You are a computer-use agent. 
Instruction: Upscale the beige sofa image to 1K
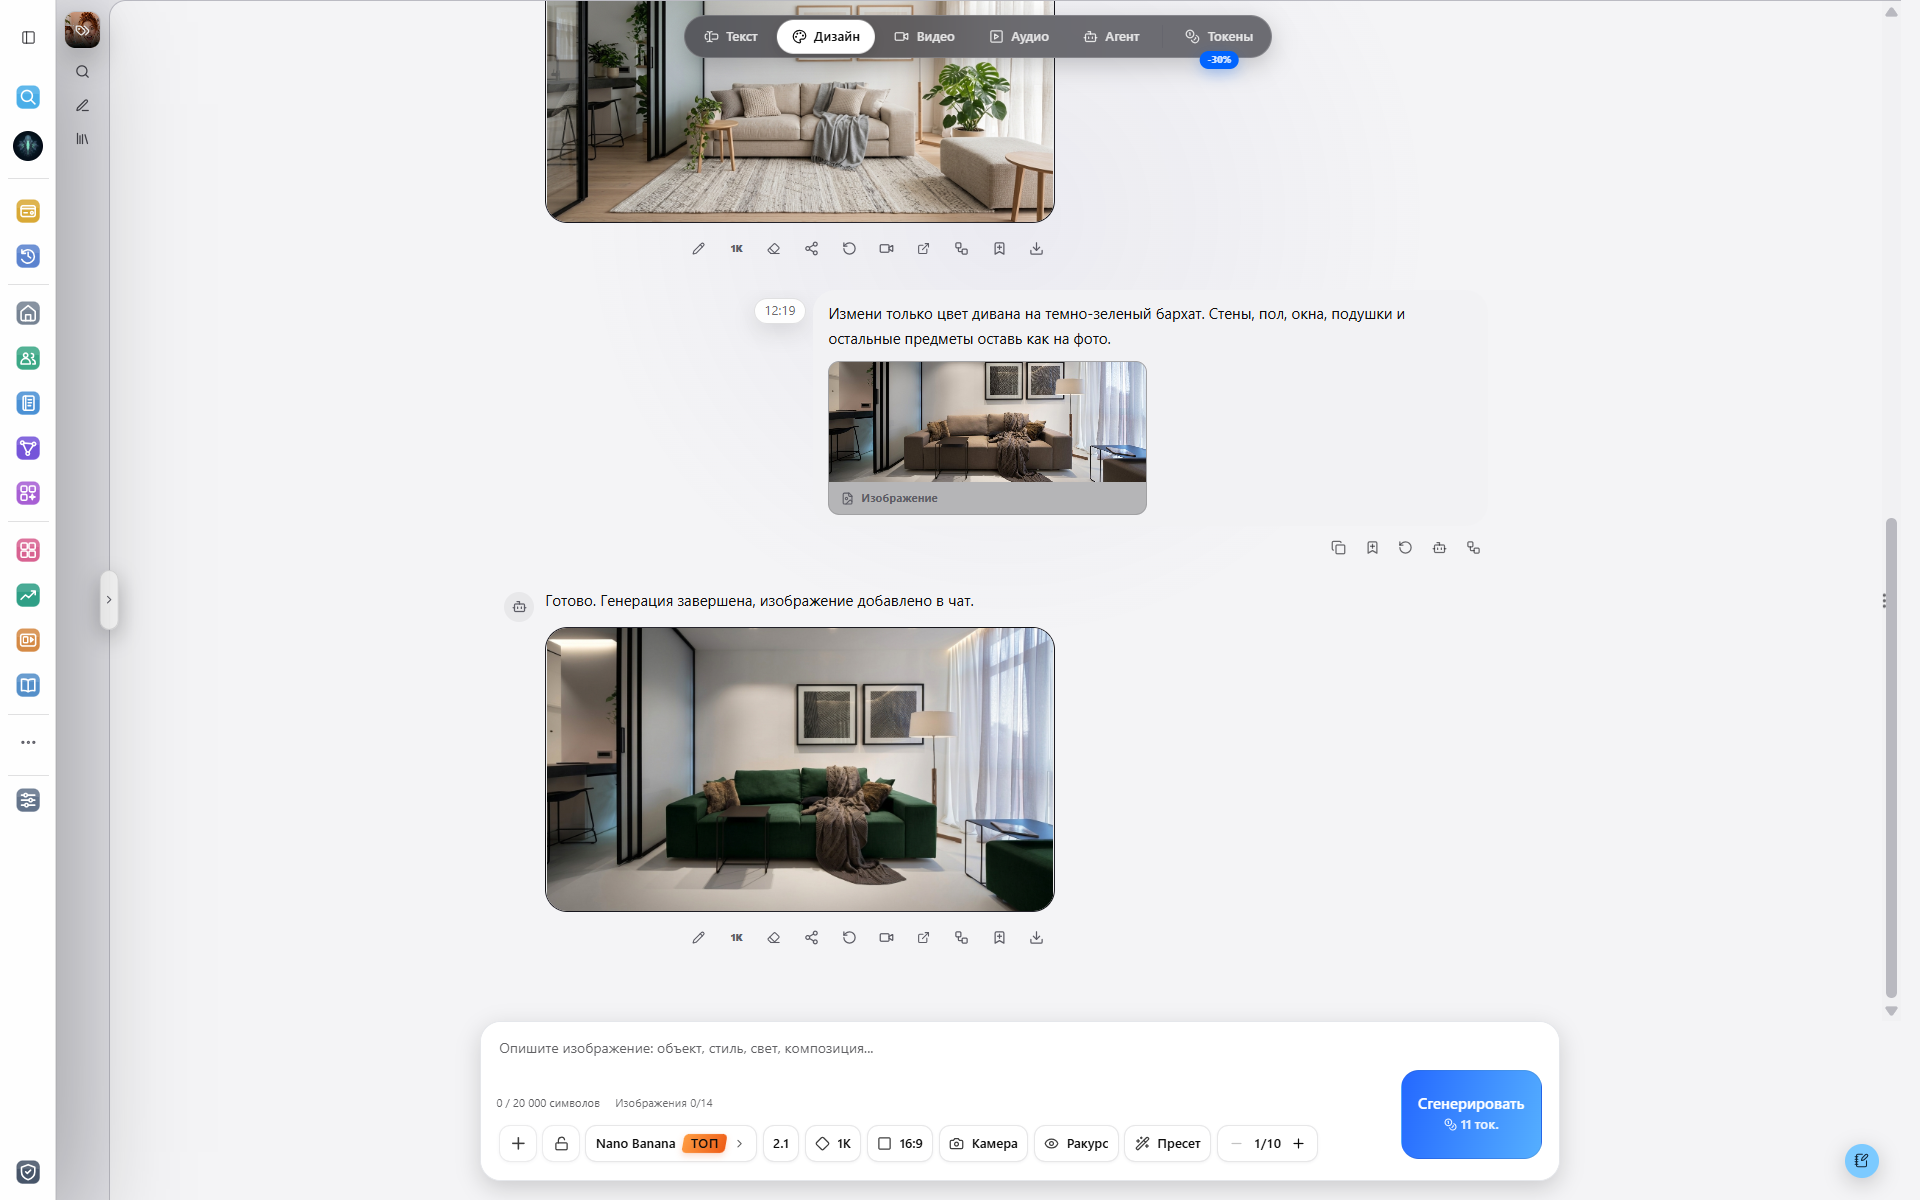coord(736,248)
